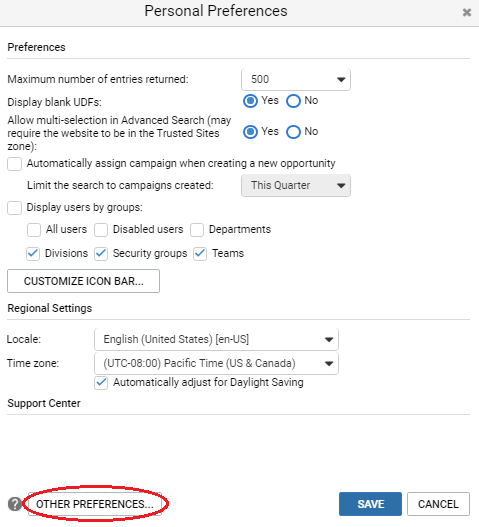Cancel the preference changes

click(x=438, y=504)
